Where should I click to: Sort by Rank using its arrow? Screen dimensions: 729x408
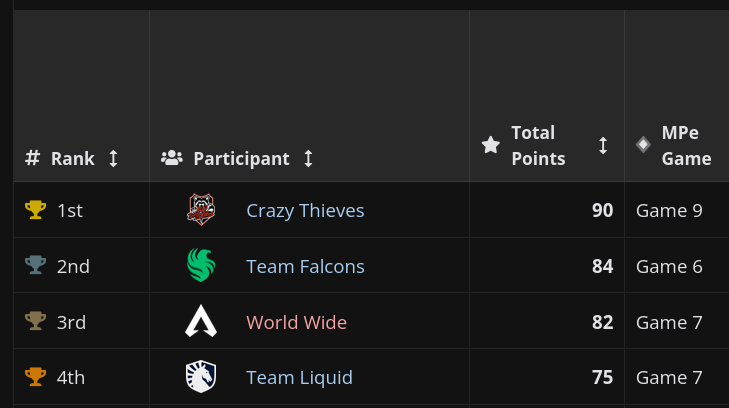click(x=113, y=158)
